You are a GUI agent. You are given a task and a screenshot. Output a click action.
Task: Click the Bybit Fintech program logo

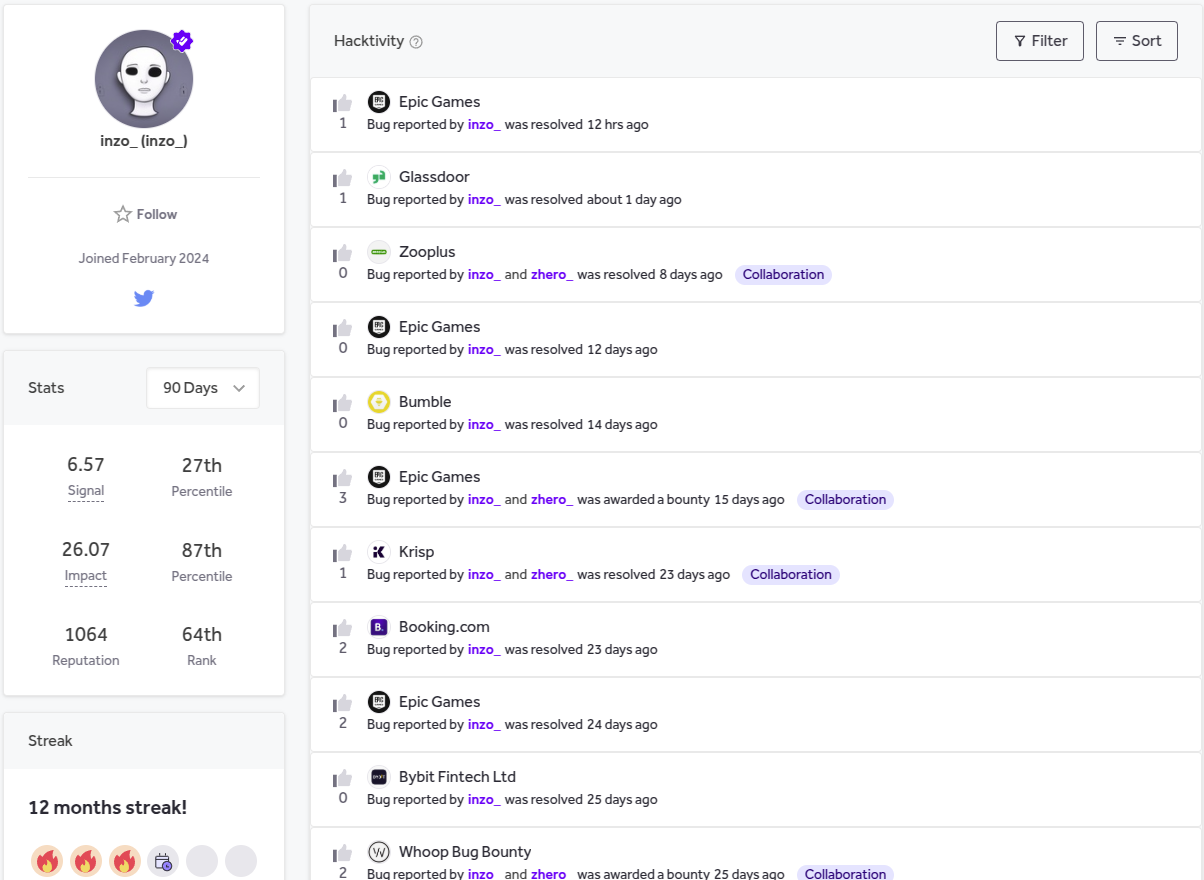click(x=378, y=777)
